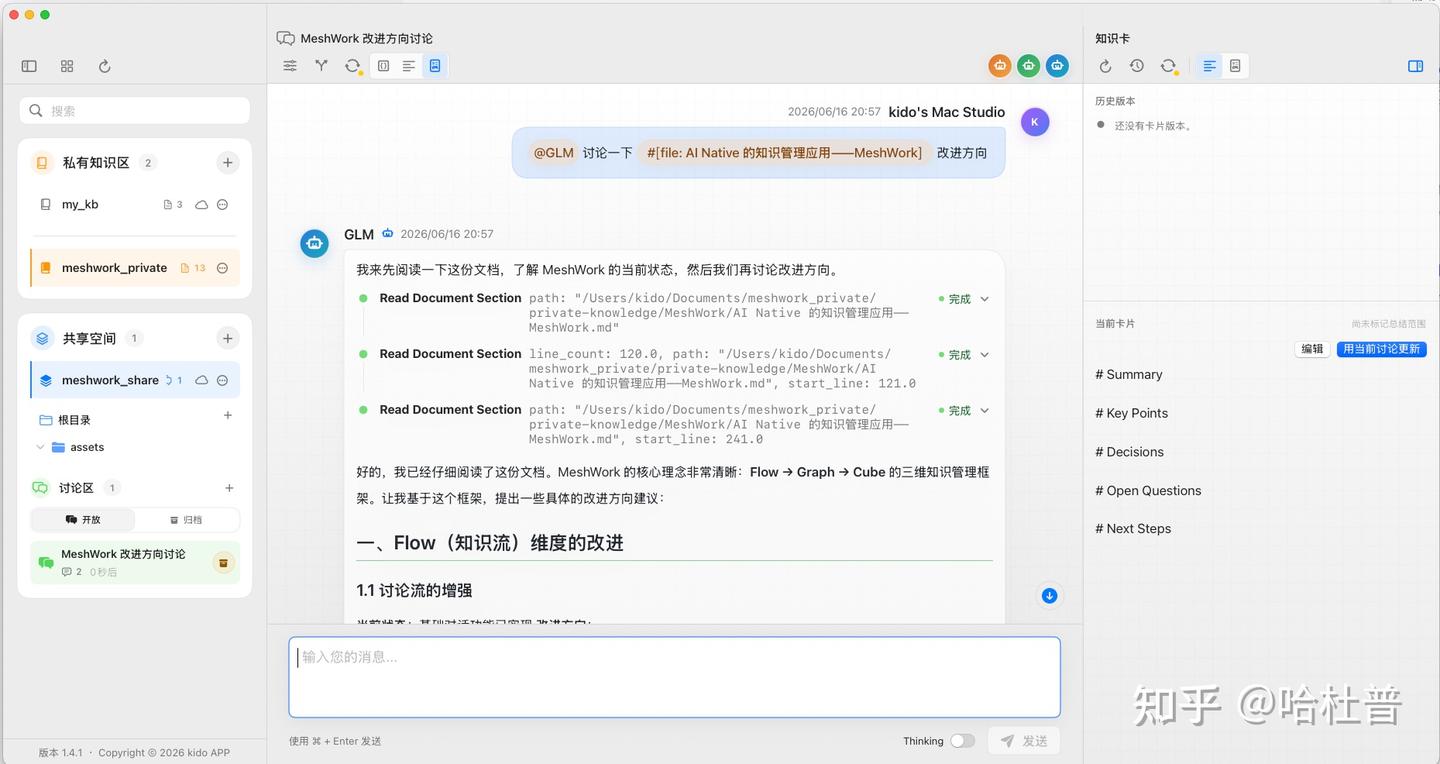Switch to the 归档 tab
1440x764 pixels.
[x=186, y=520]
